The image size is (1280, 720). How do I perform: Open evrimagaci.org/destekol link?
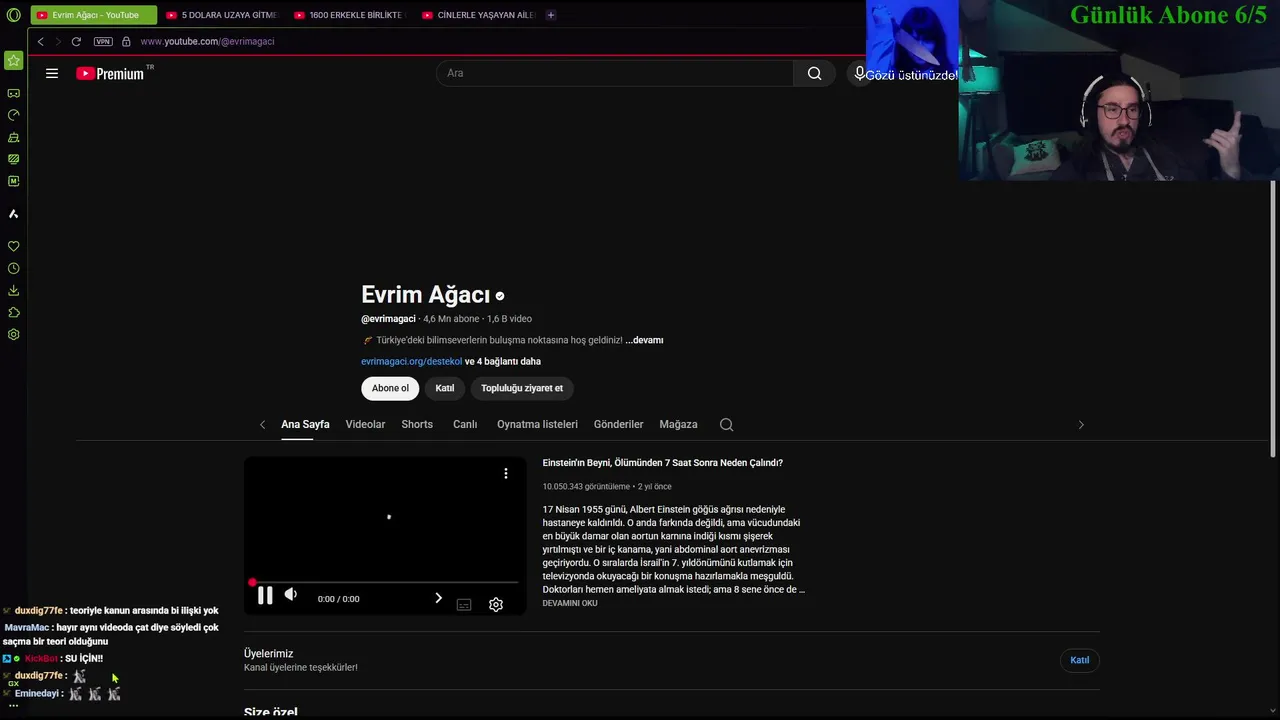[x=412, y=362]
